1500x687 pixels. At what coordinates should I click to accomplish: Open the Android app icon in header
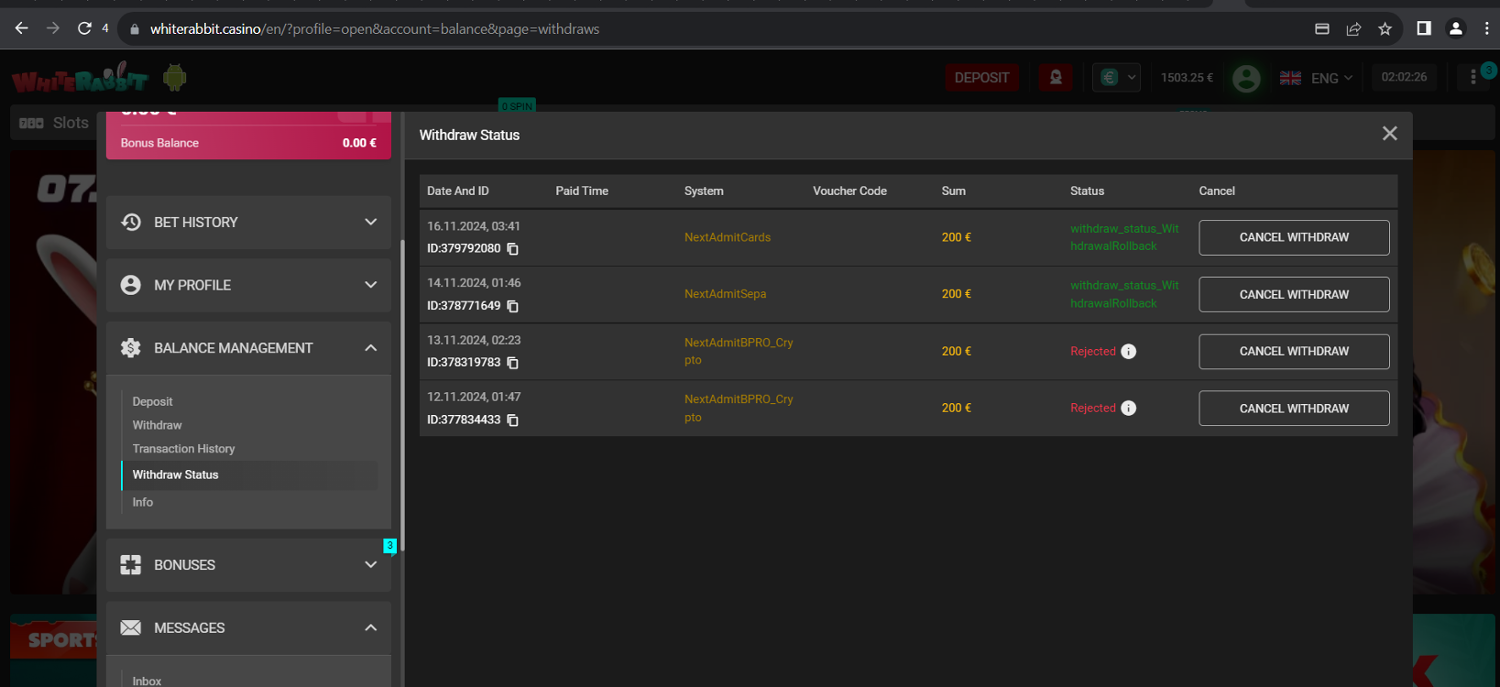click(175, 78)
